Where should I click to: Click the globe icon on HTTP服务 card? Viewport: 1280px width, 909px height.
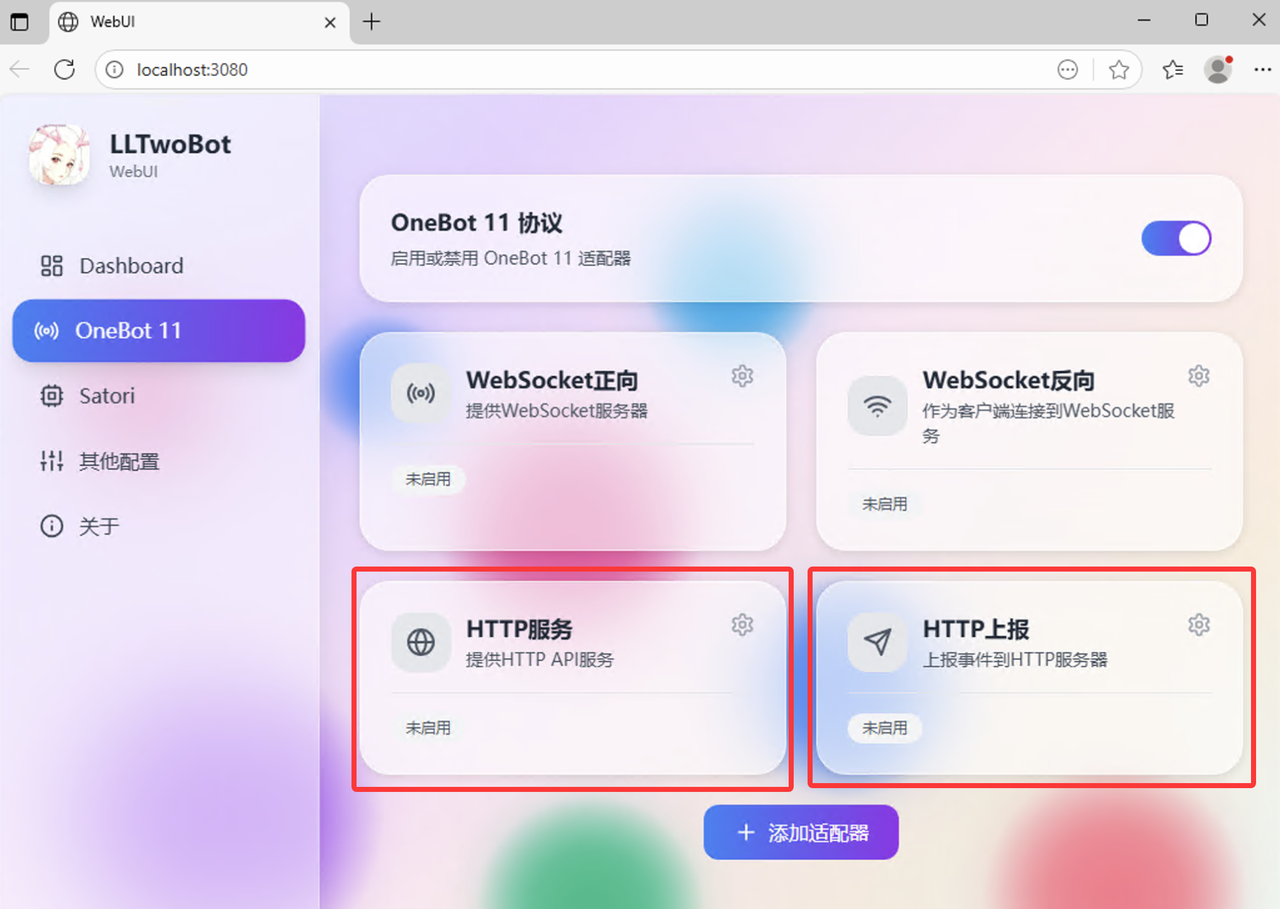[421, 643]
